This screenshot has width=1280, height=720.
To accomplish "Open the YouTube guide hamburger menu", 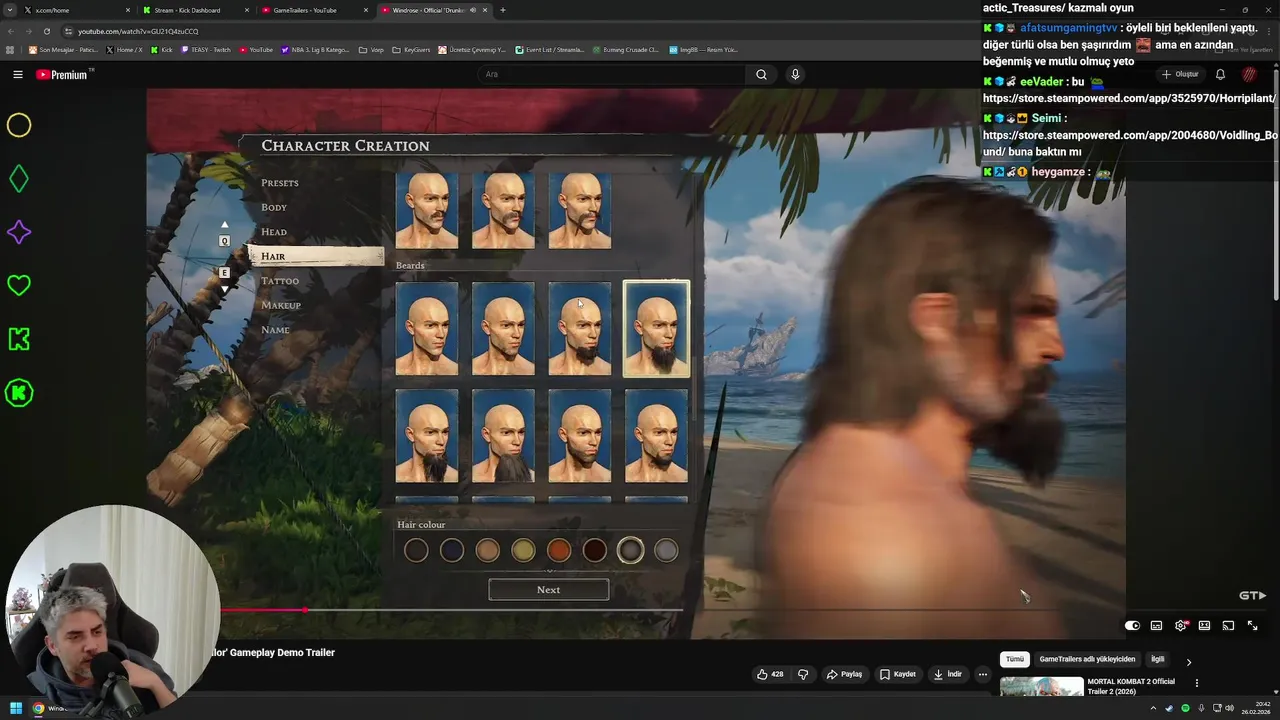I will tap(17, 74).
